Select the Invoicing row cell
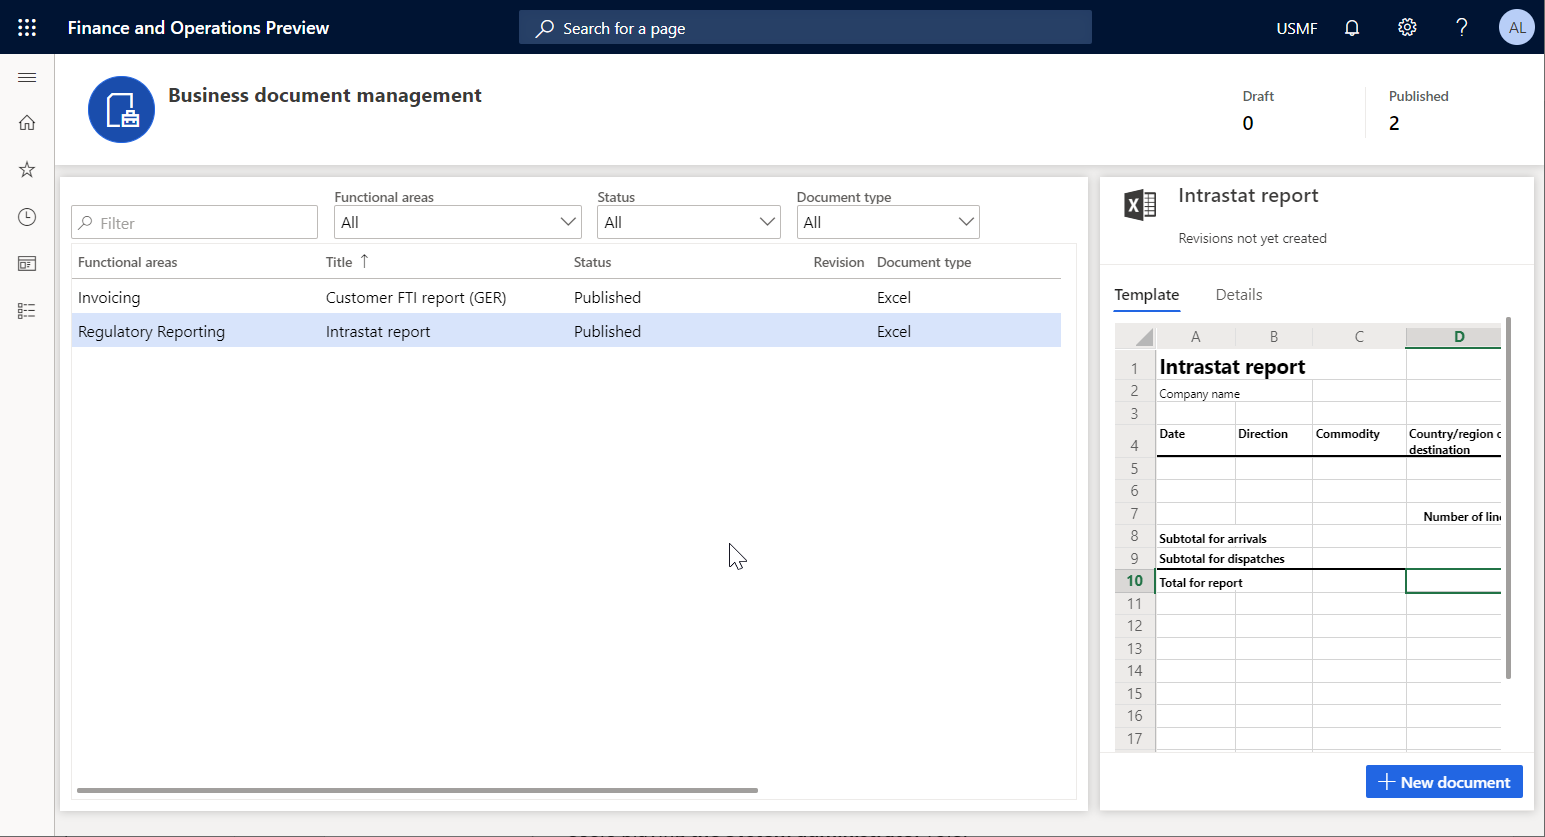Image resolution: width=1545 pixels, height=837 pixels. pos(109,297)
